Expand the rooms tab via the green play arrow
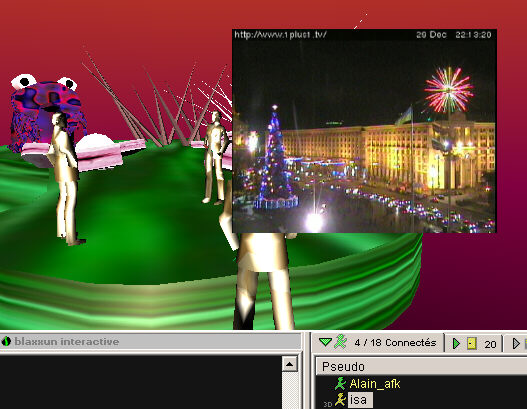 click(x=456, y=343)
